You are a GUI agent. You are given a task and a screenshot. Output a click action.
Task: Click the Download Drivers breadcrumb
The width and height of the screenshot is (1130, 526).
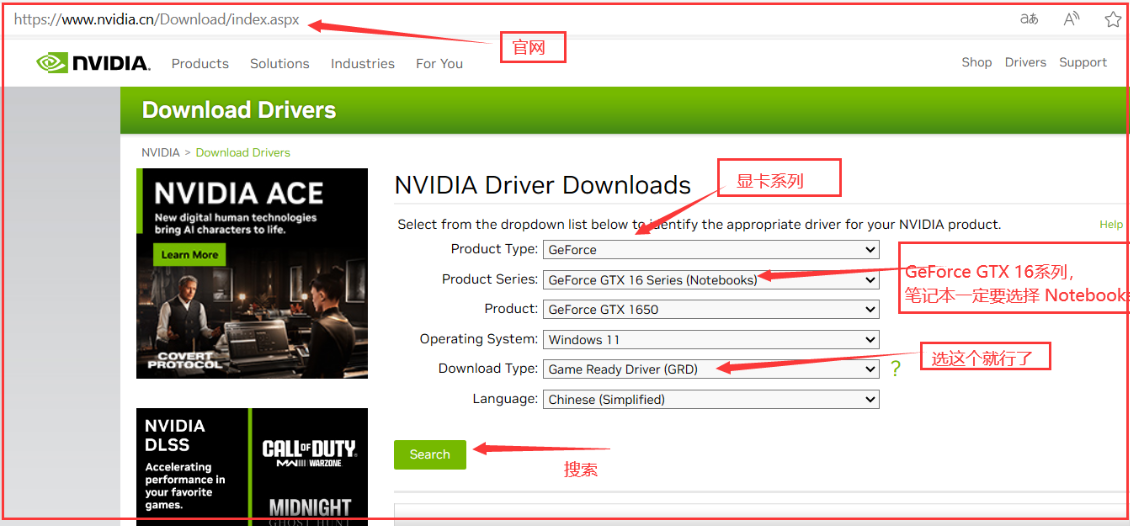click(243, 153)
